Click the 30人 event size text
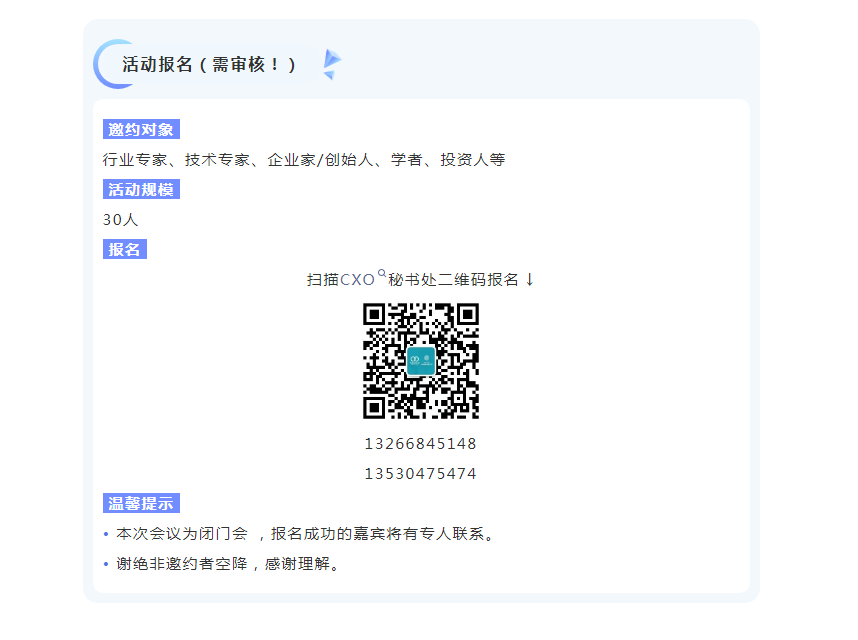This screenshot has width=858, height=640. (x=120, y=220)
